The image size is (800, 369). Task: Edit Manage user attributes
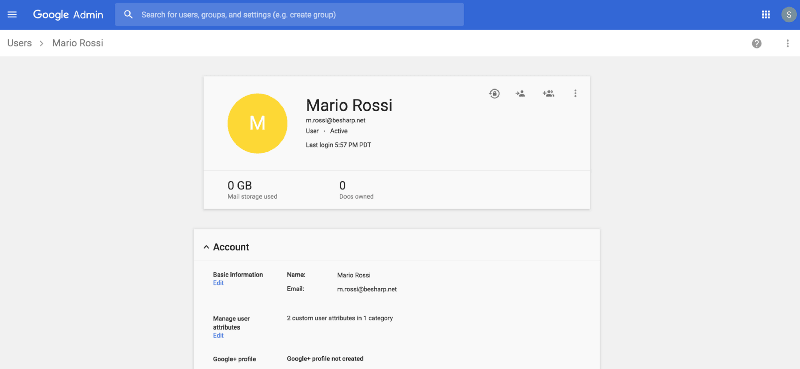[218, 336]
